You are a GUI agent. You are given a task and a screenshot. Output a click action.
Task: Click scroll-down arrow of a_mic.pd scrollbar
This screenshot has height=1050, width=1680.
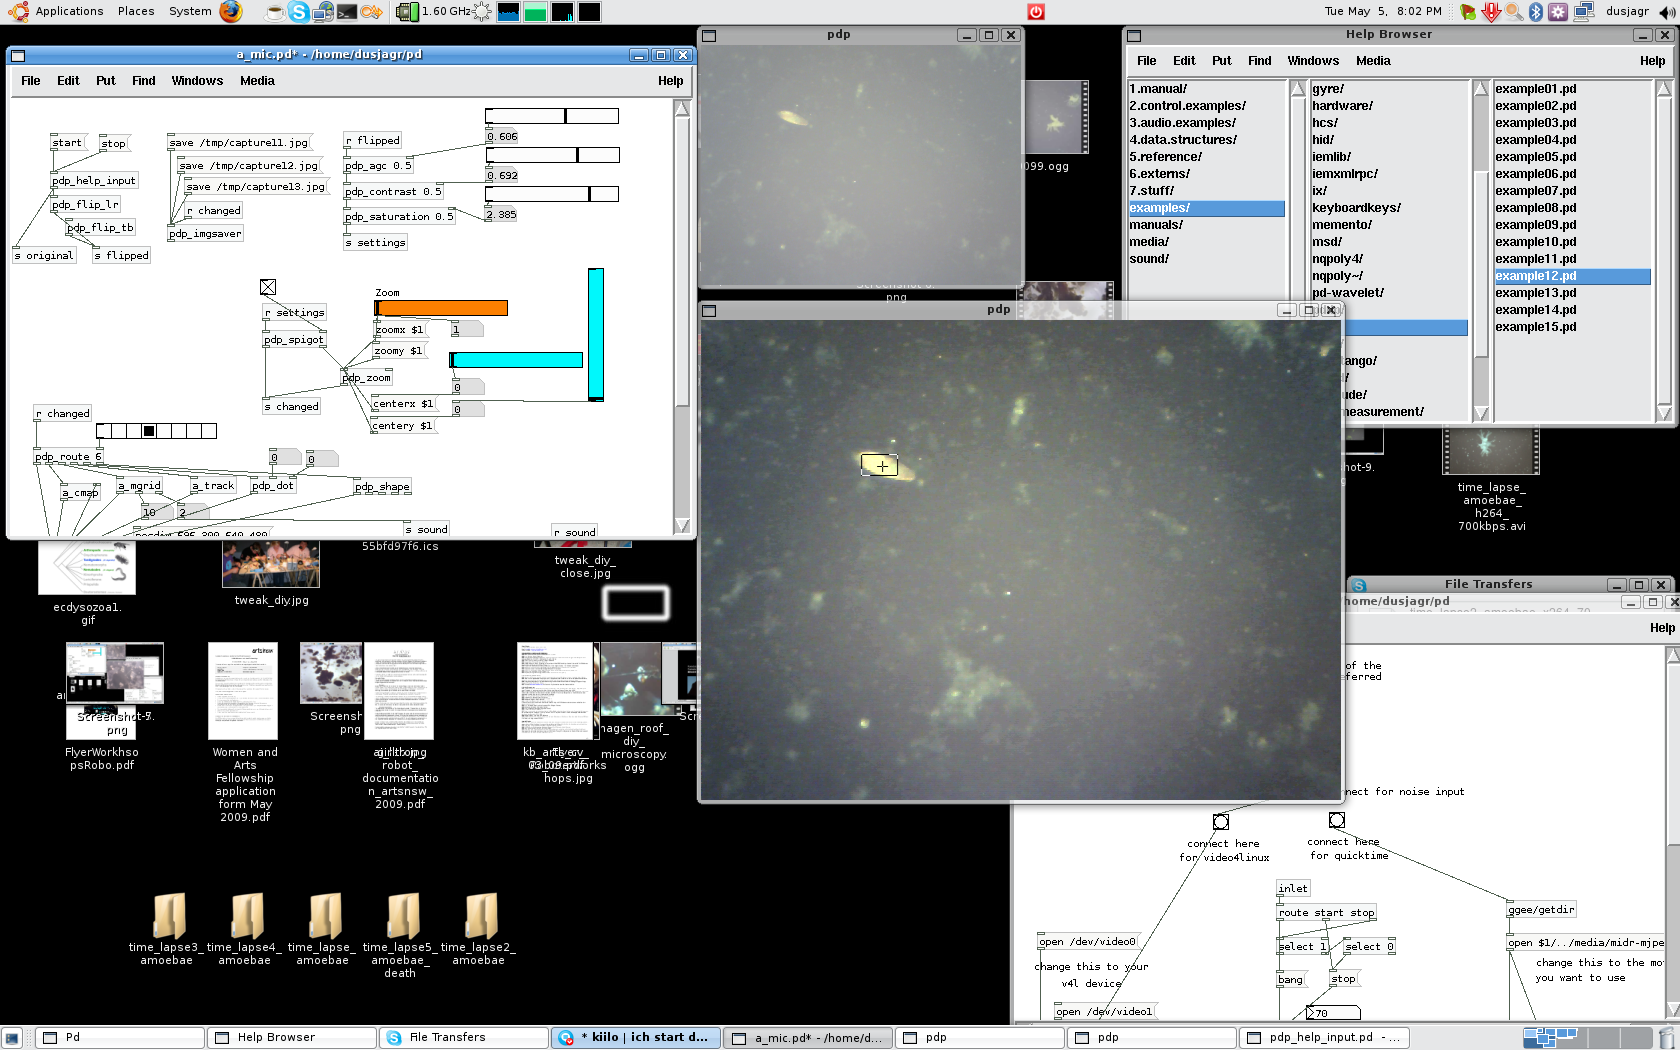coord(682,526)
